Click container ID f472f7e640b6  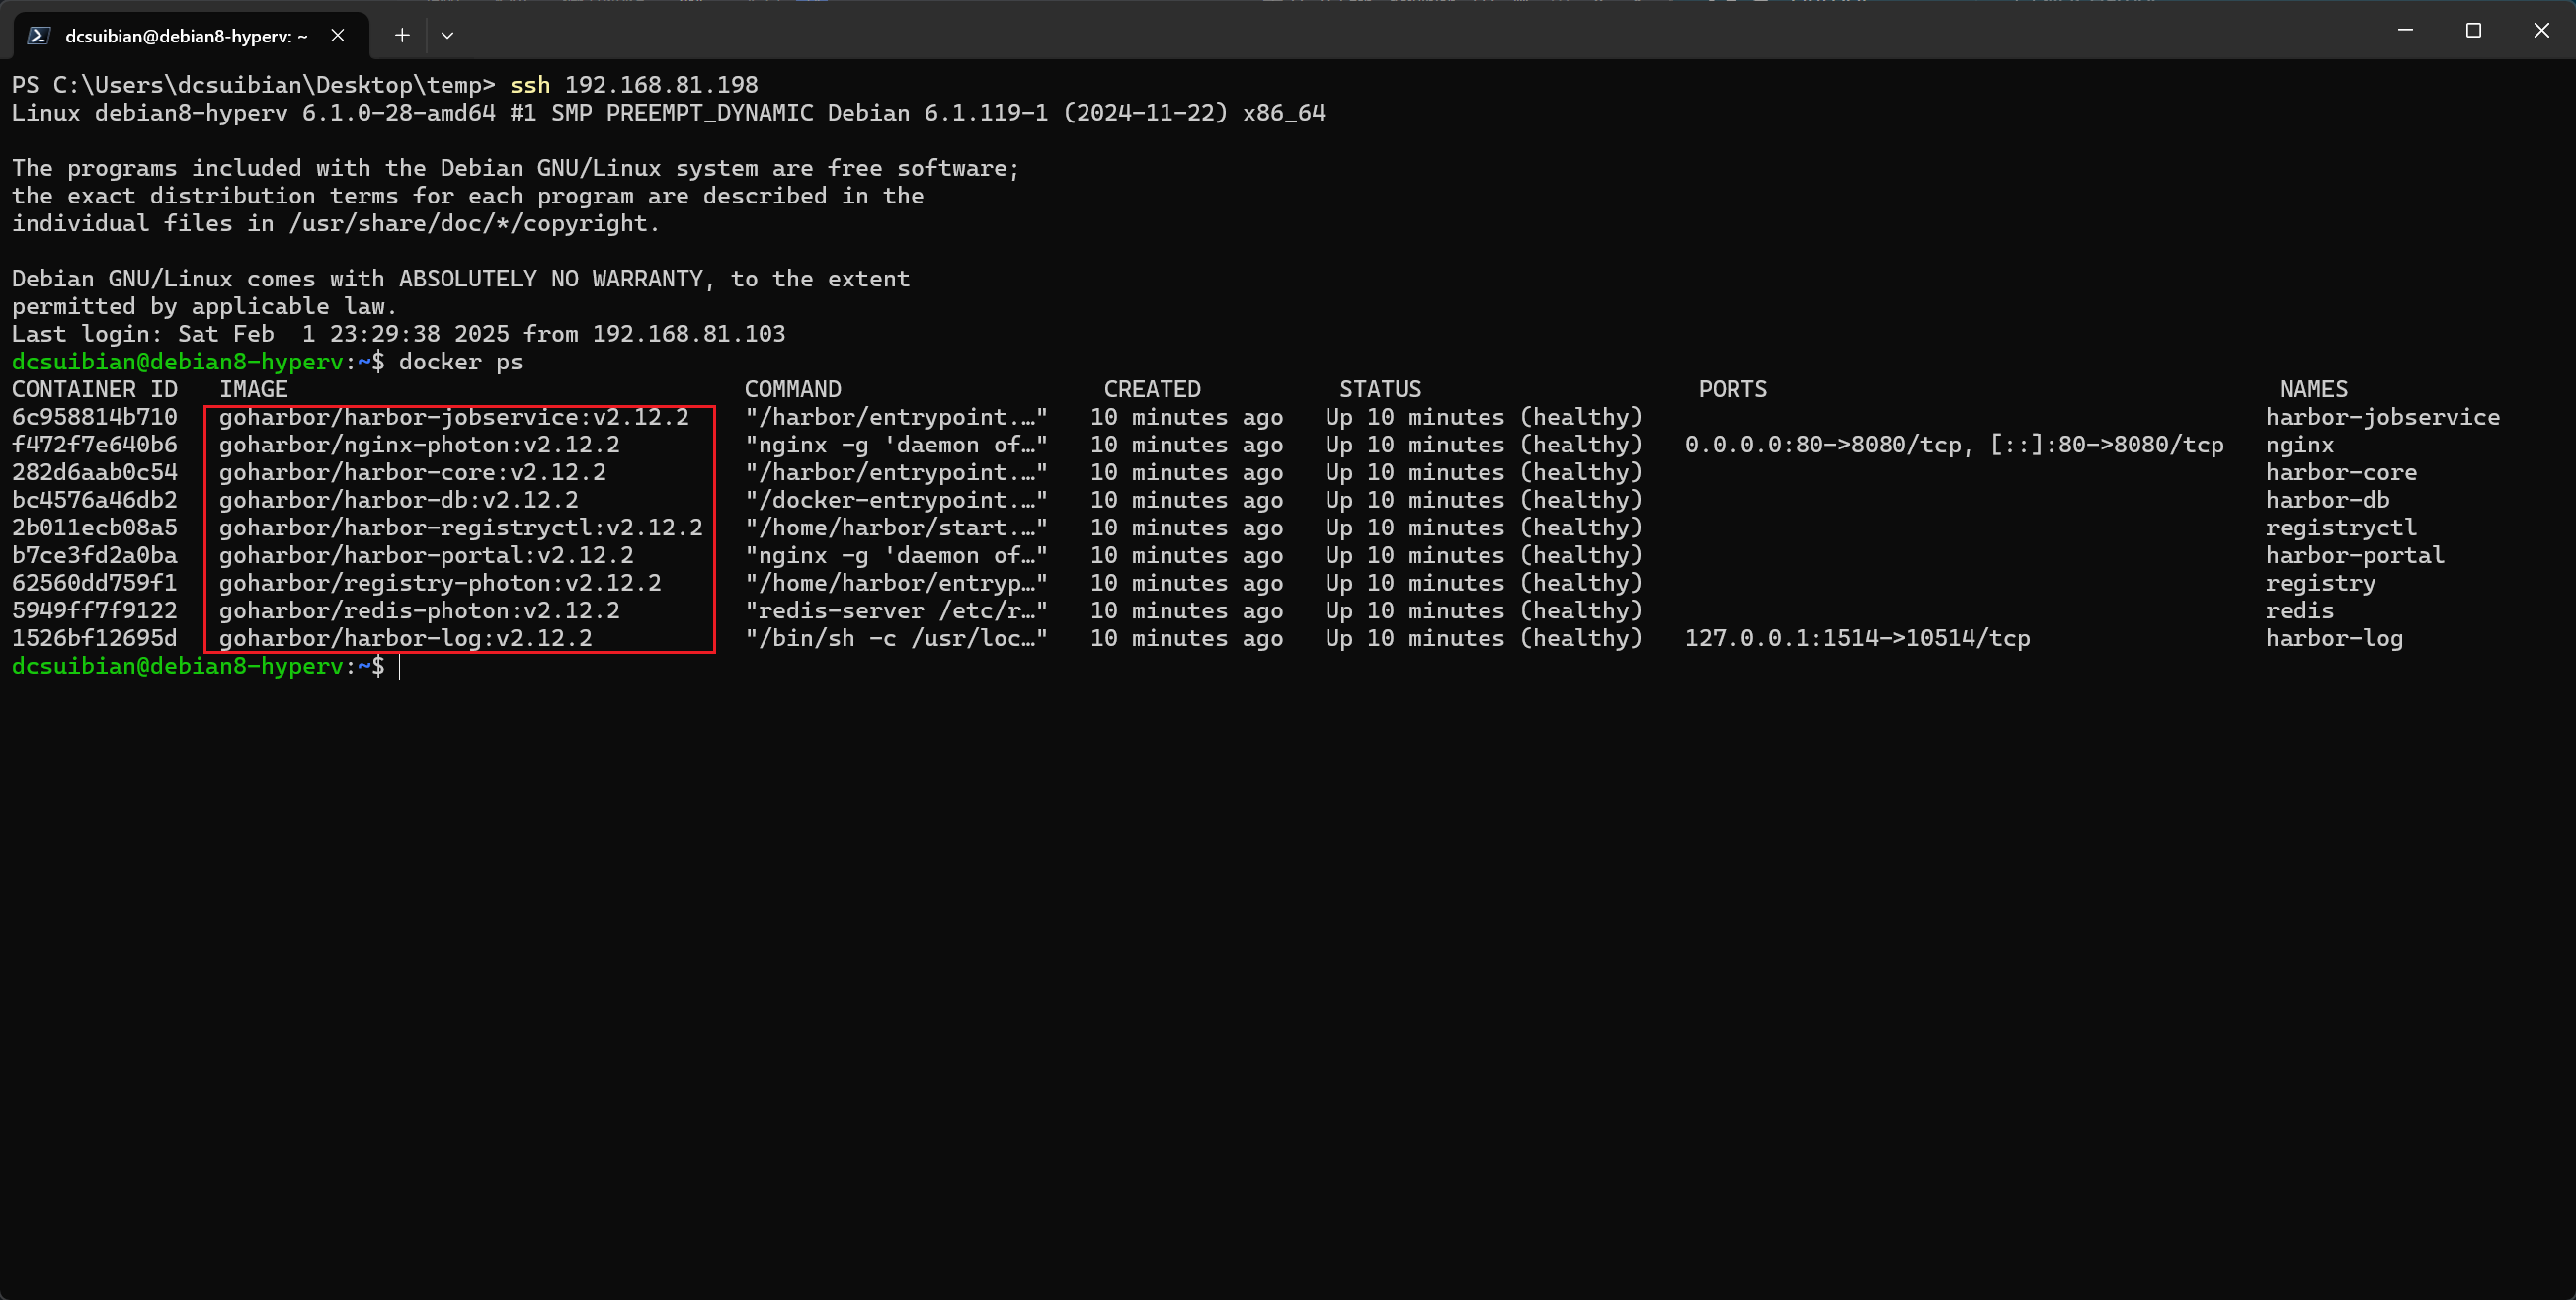(95, 445)
